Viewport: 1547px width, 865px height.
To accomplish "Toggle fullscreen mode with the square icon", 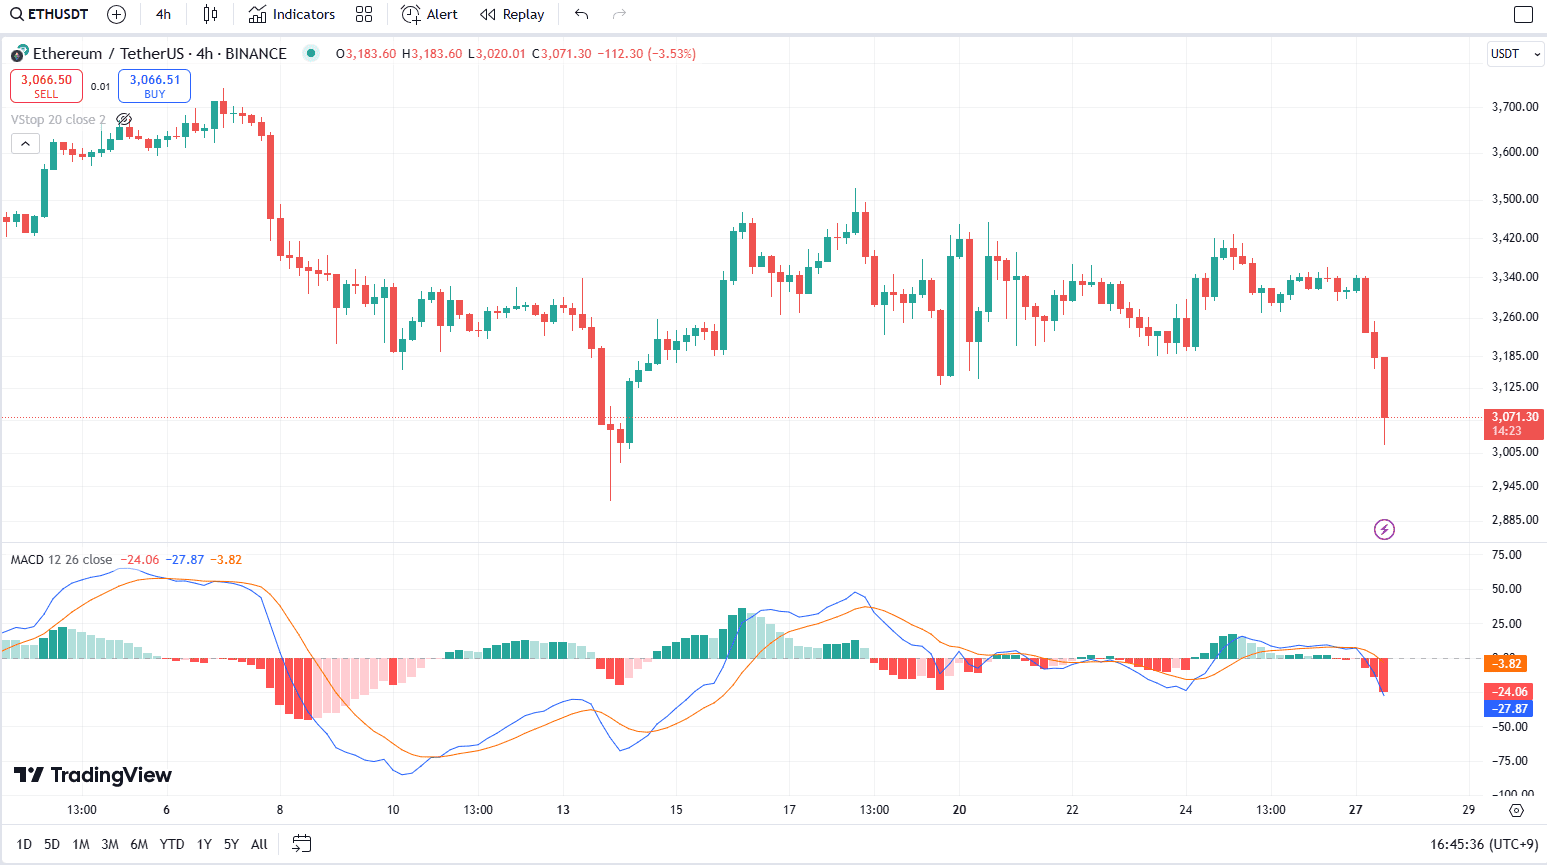I will tap(1523, 14).
